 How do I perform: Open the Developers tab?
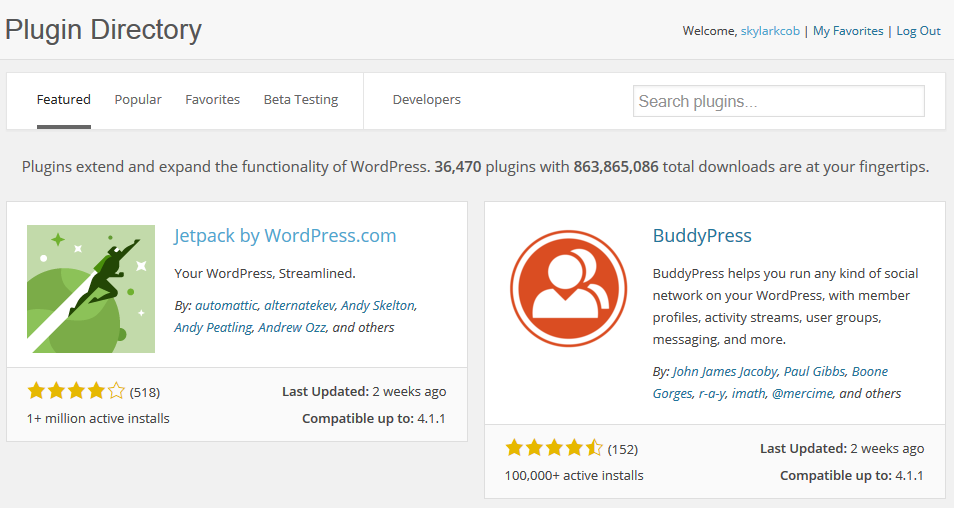(427, 100)
